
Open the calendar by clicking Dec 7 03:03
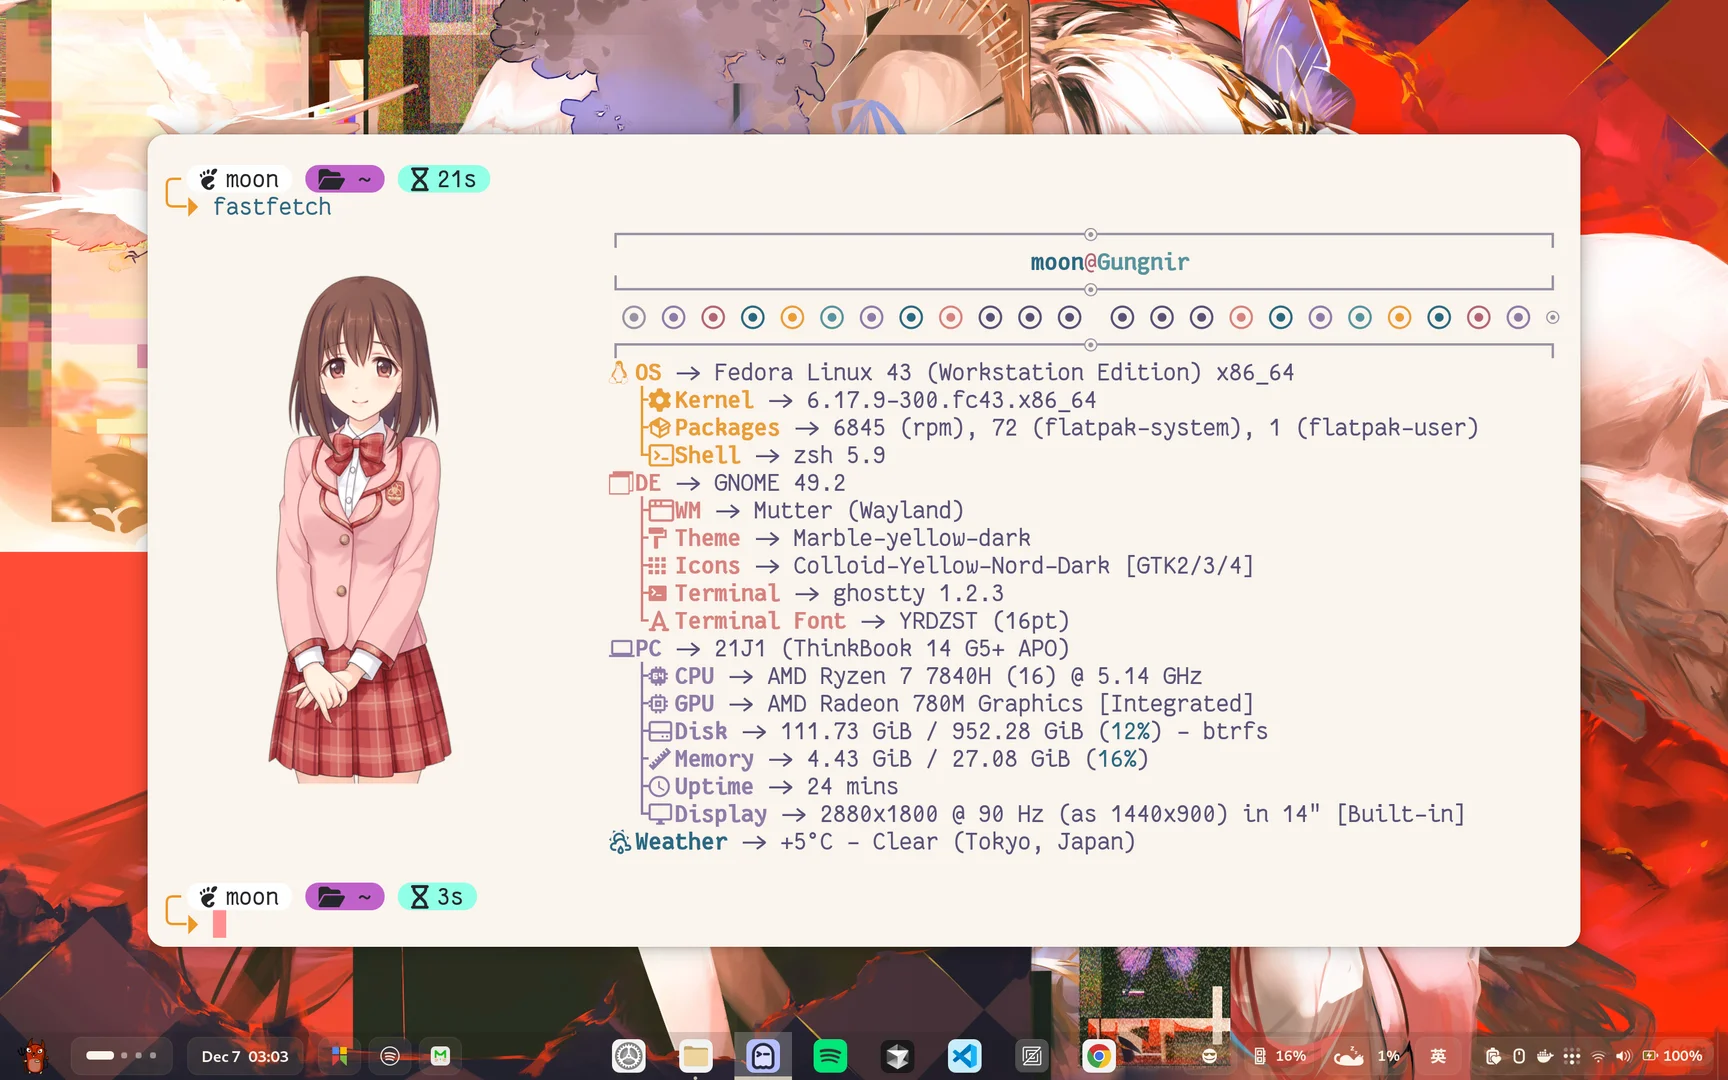pyautogui.click(x=244, y=1055)
